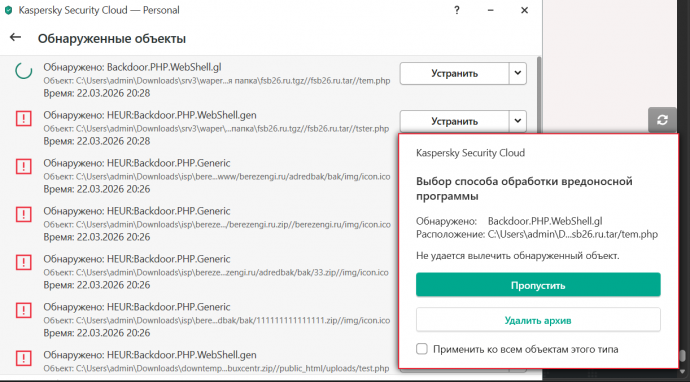Open help via the question mark icon

tap(457, 10)
